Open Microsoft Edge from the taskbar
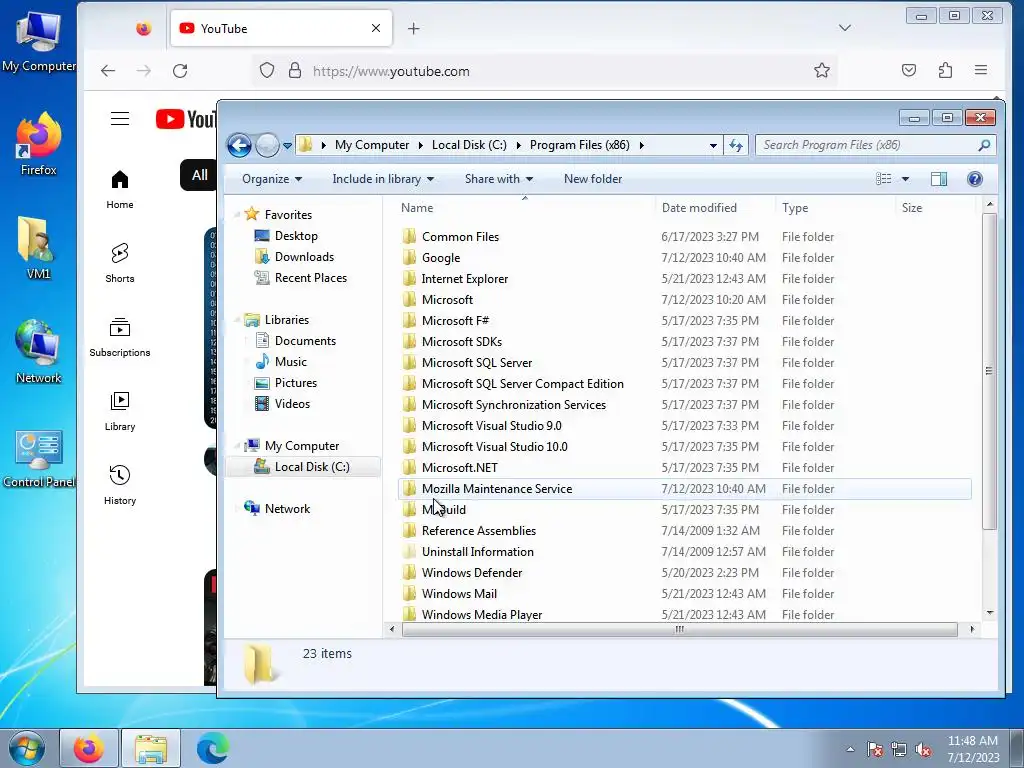1024x768 pixels. [213, 748]
